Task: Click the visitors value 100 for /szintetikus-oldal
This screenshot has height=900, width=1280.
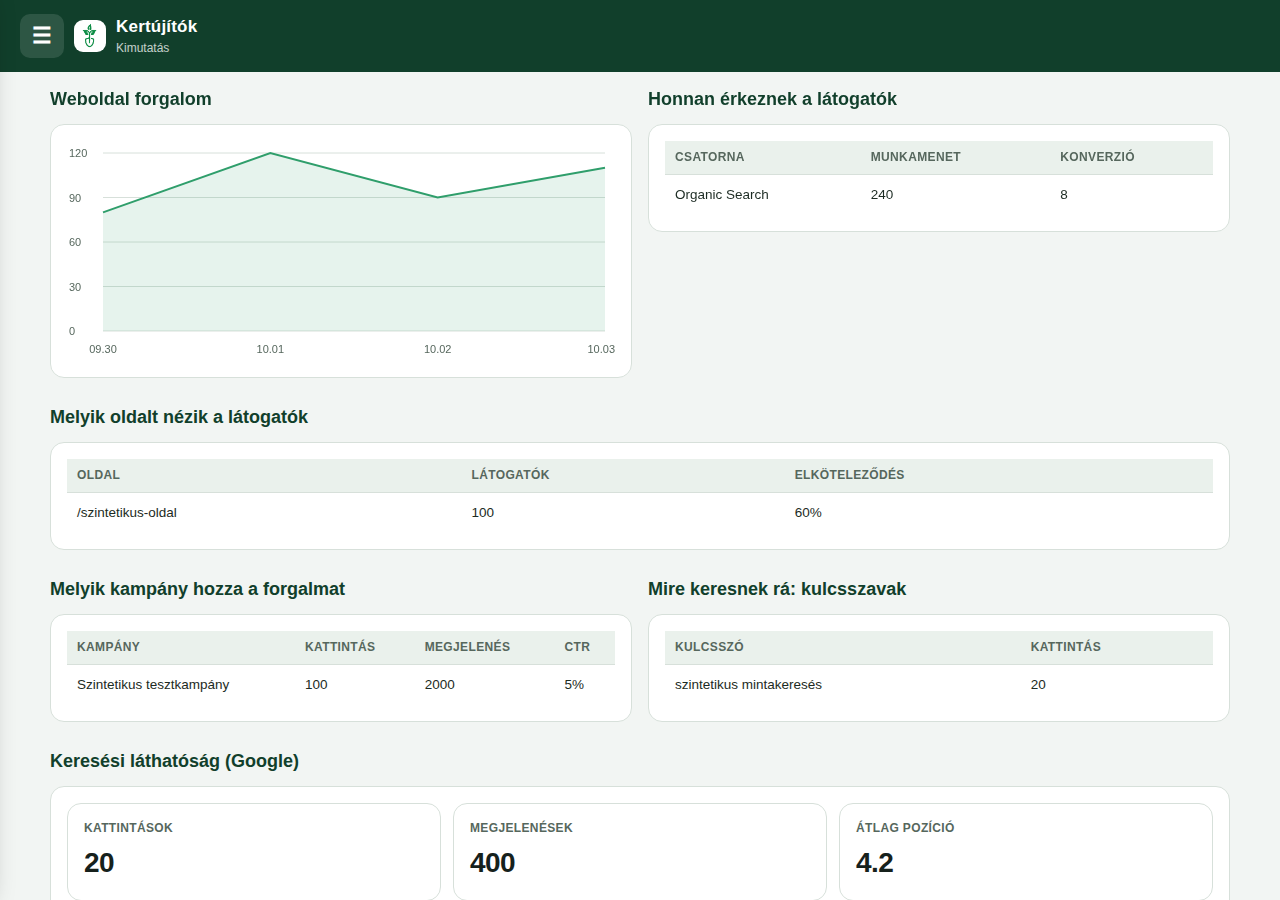Action: coord(483,513)
